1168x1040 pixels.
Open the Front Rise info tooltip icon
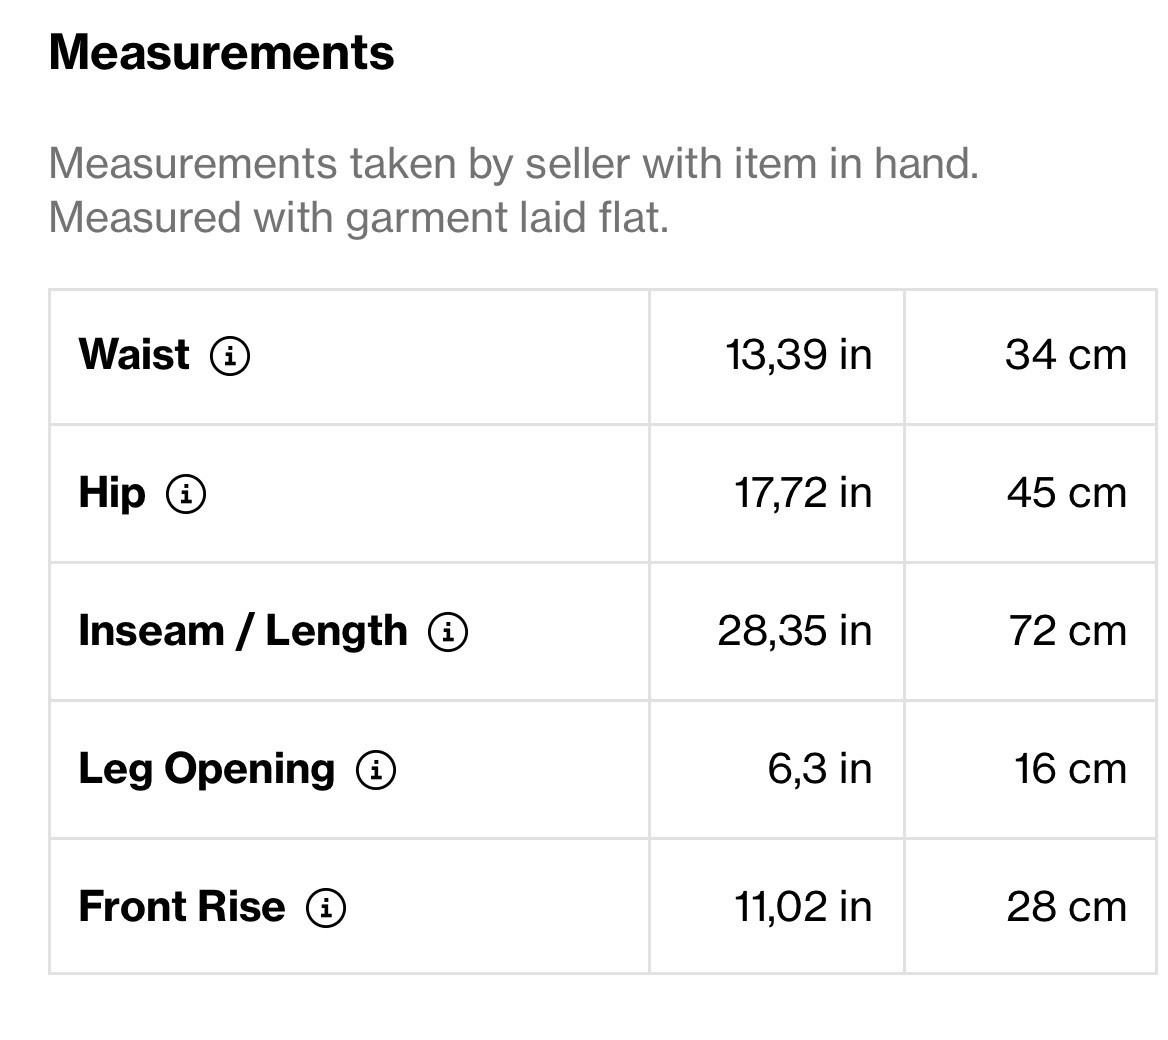click(x=326, y=907)
